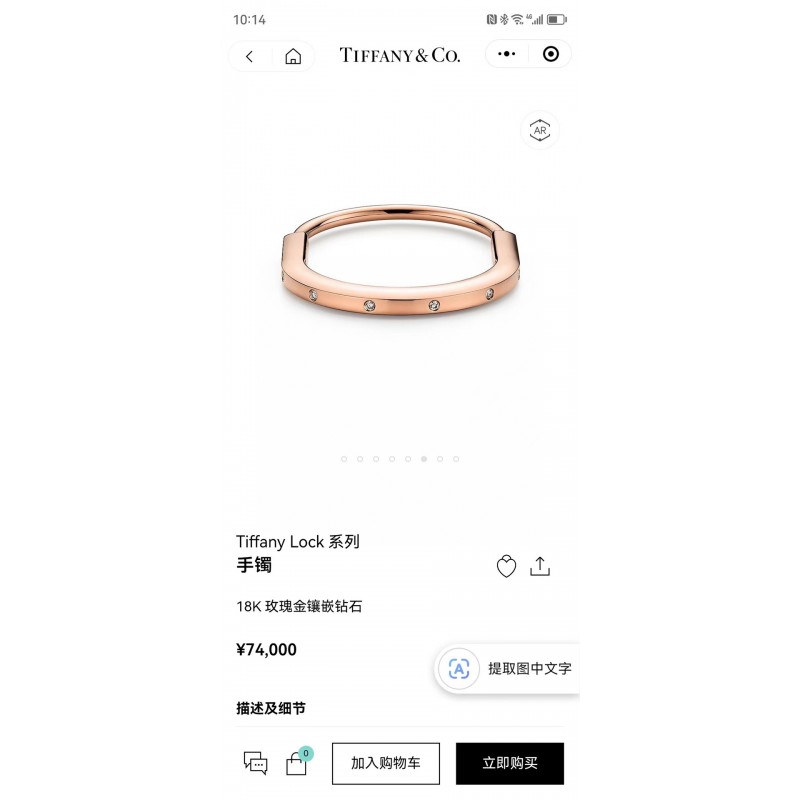Expand the 描述及细节 section
Viewport: 800px width, 800px height.
271,708
